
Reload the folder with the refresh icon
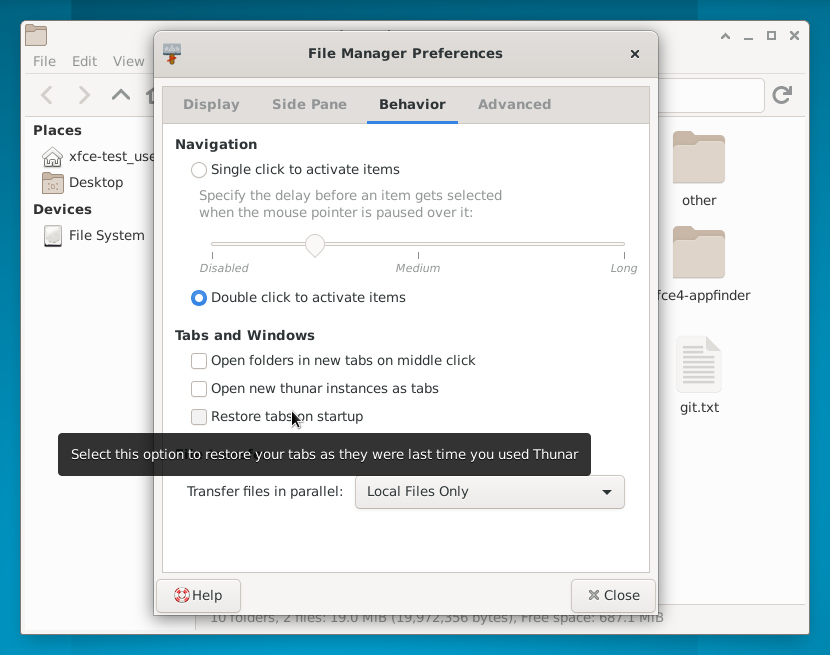tap(782, 95)
